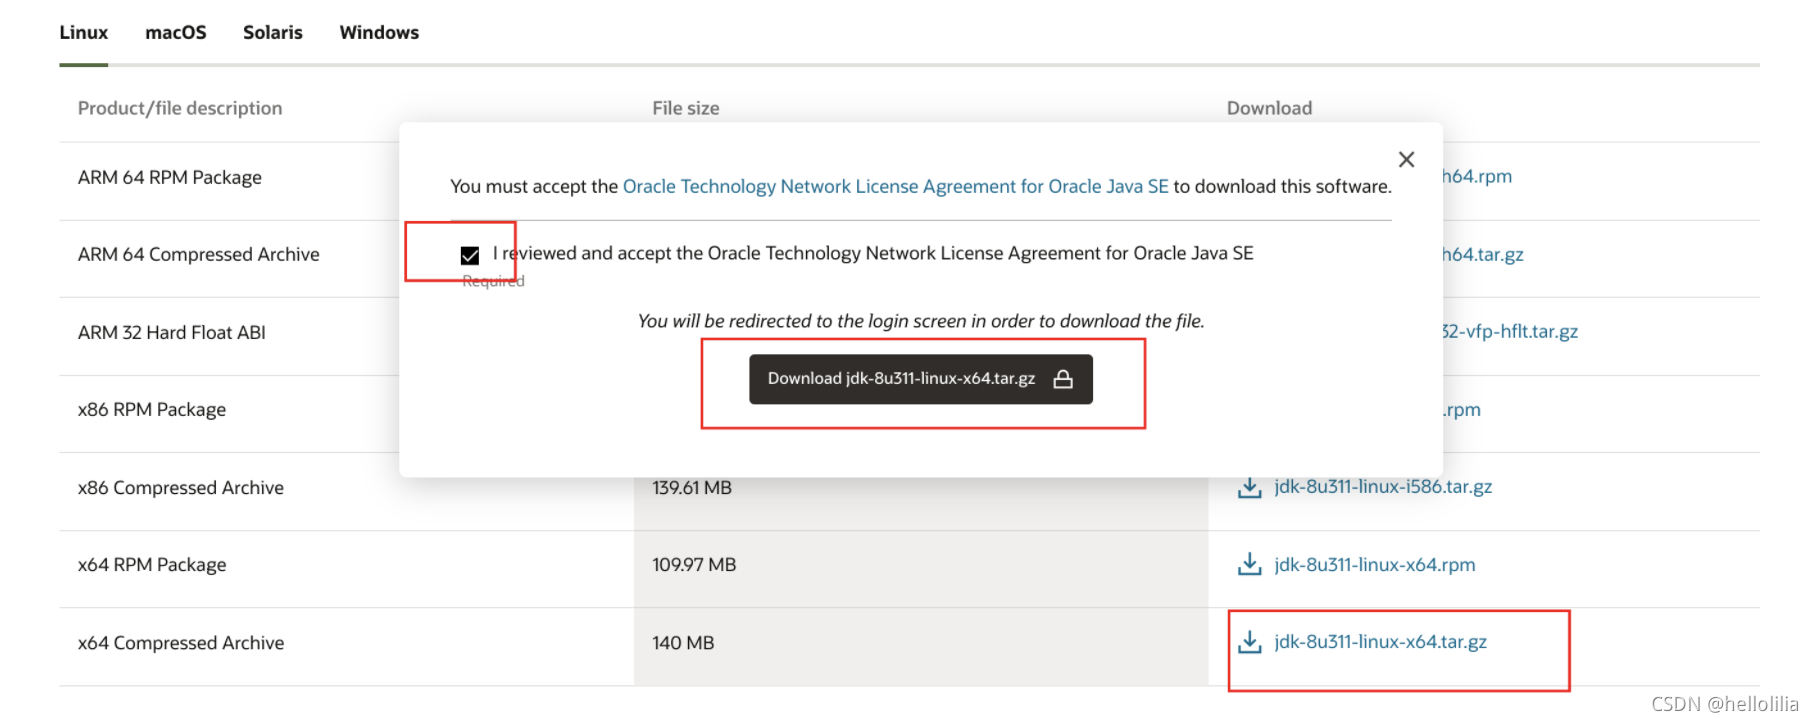Select the 'x86 Compressed Archive' text
Screen dimensions: 1814x722
pyautogui.click(x=181, y=487)
